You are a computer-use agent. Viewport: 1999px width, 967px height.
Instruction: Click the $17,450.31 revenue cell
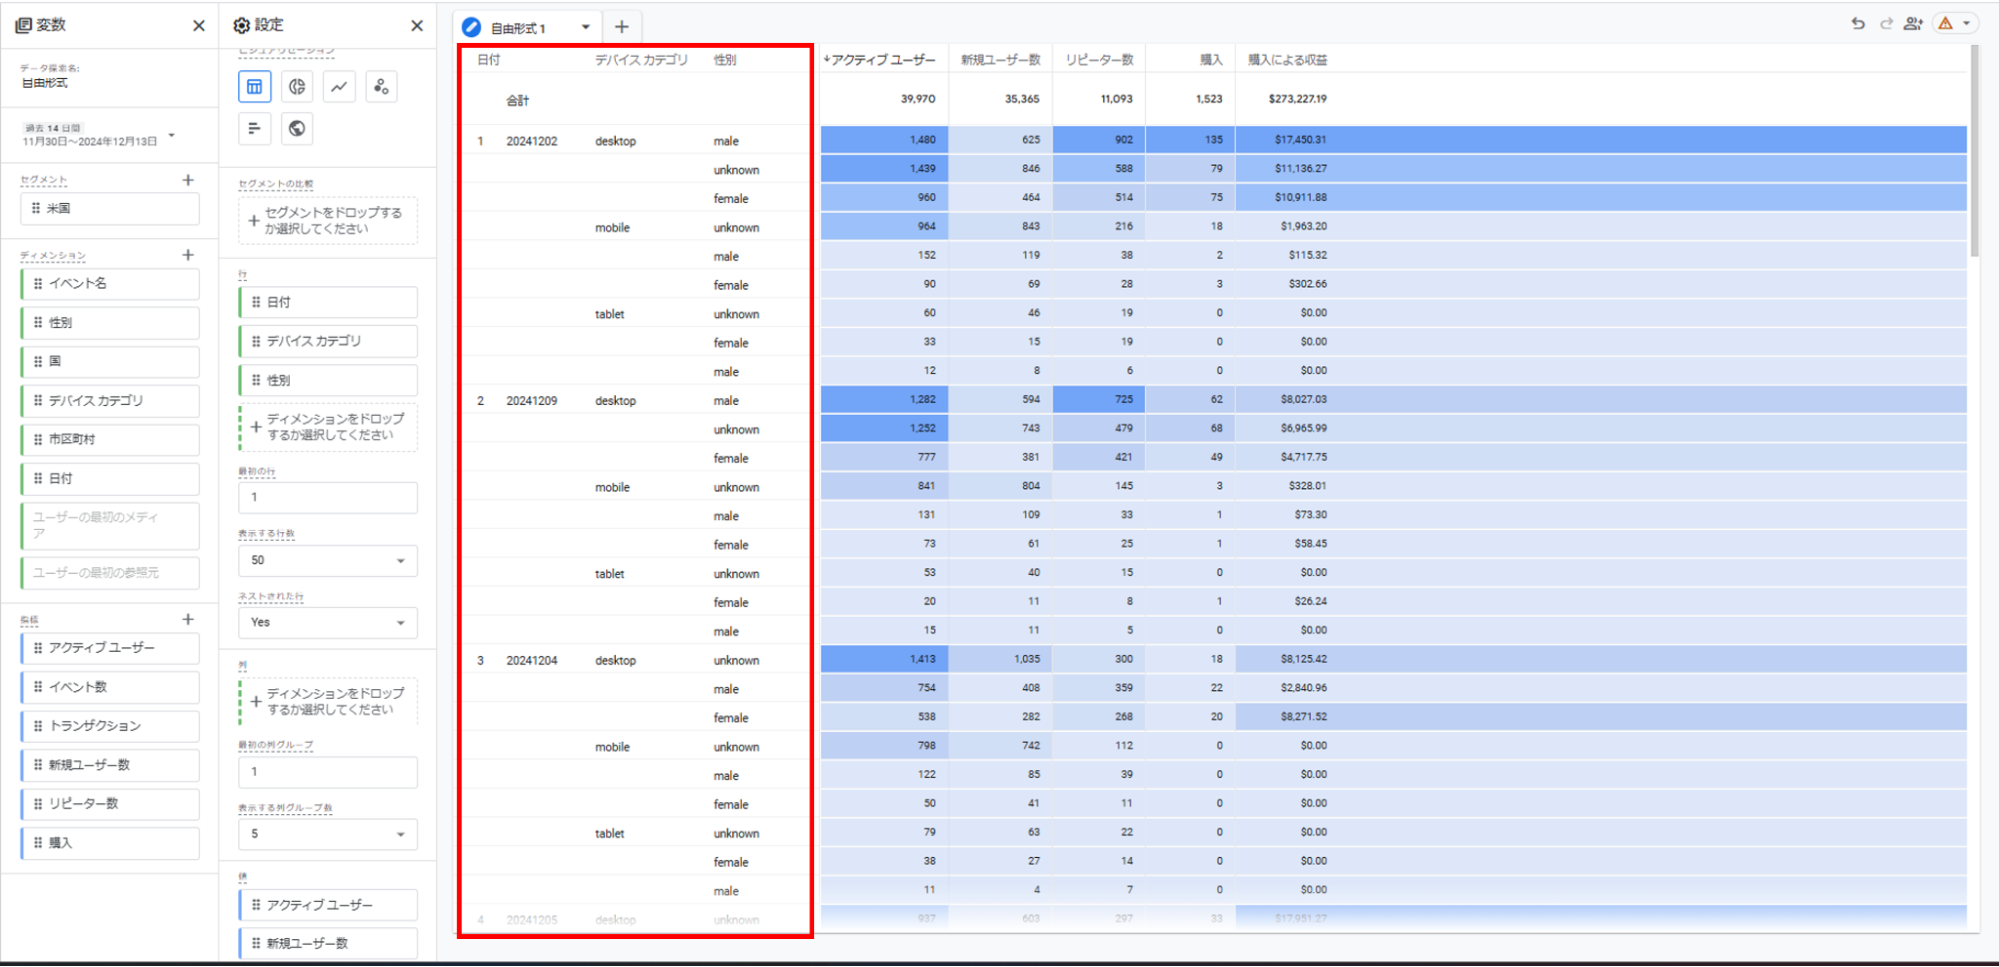(1300, 140)
